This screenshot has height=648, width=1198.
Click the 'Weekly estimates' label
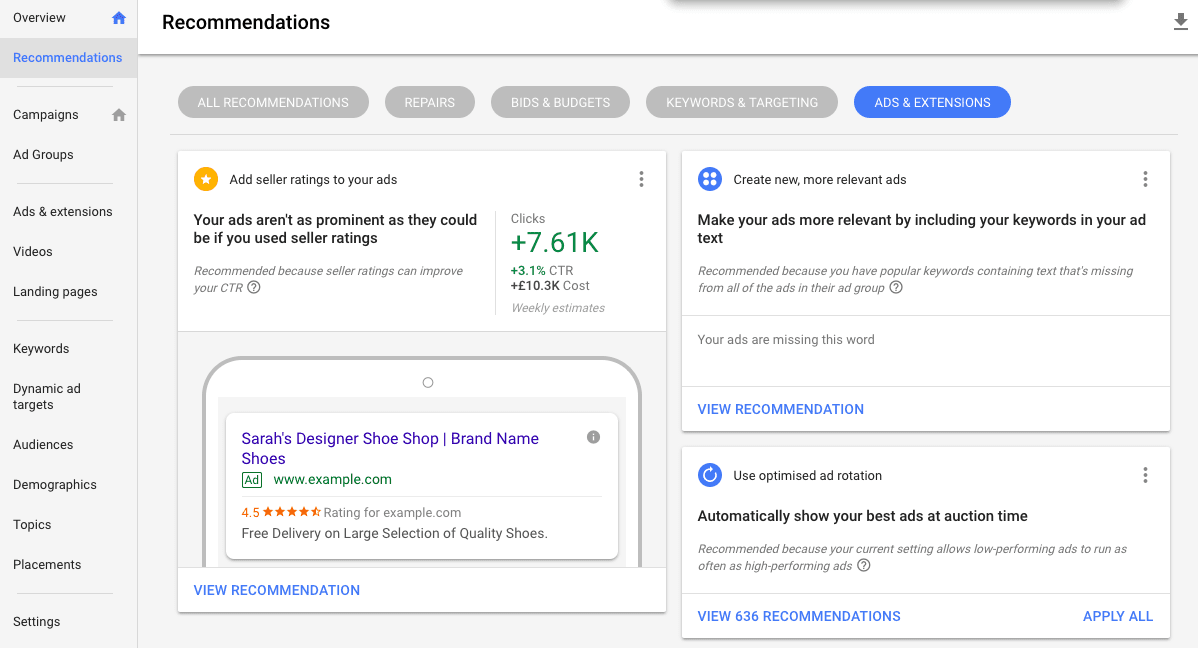pyautogui.click(x=558, y=308)
